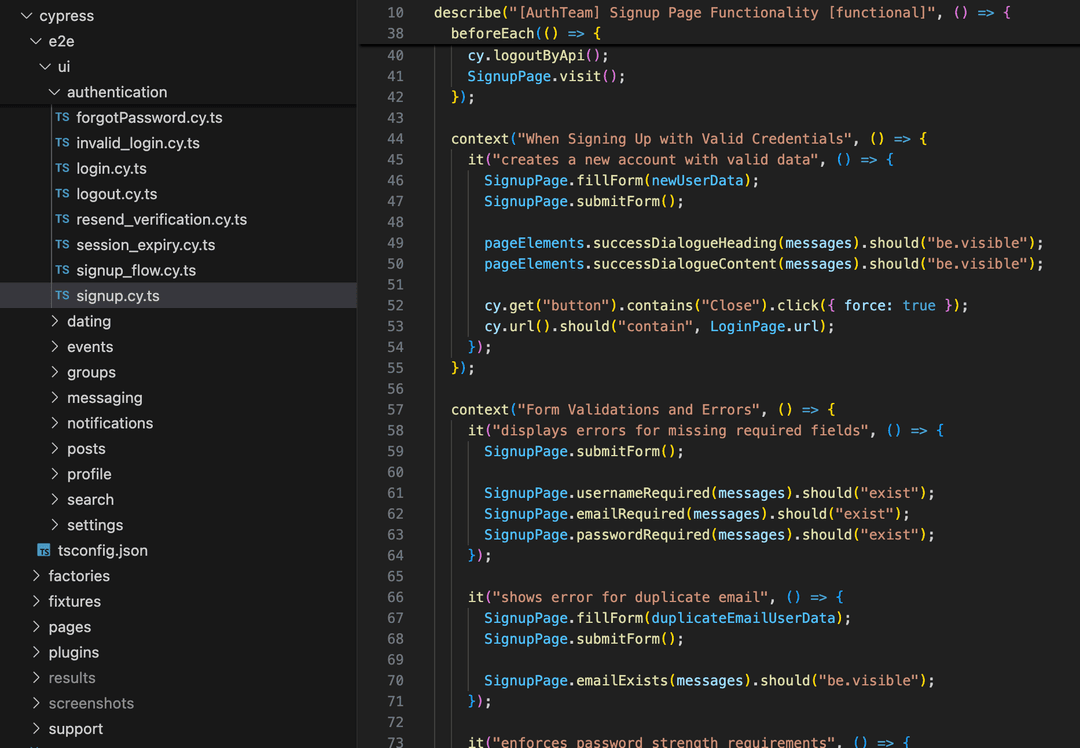Click line number 66 in the gutter
This screenshot has height=748, width=1080.
tap(395, 597)
